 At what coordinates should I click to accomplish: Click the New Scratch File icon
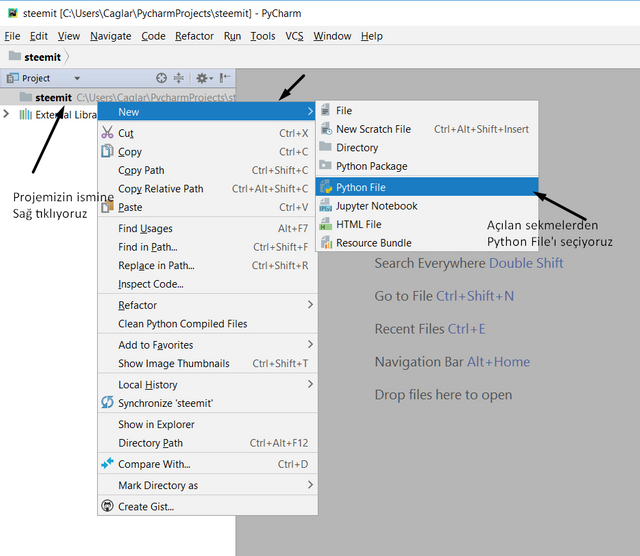pyautogui.click(x=326, y=129)
